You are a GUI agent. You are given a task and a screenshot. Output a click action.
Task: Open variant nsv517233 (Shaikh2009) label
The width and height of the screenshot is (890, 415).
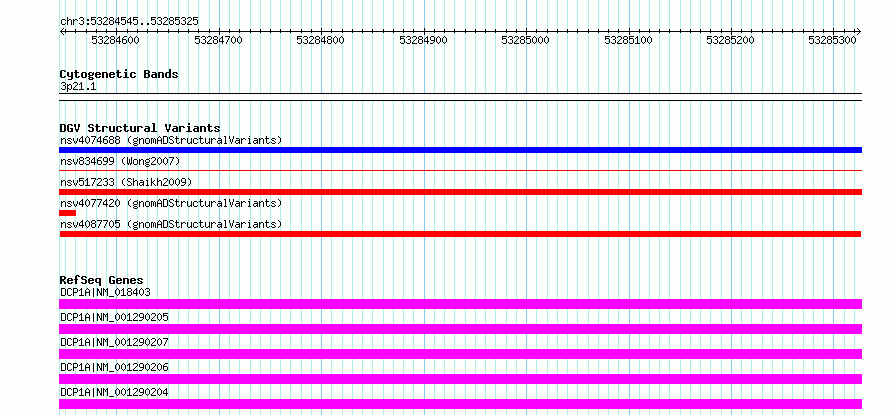point(126,182)
